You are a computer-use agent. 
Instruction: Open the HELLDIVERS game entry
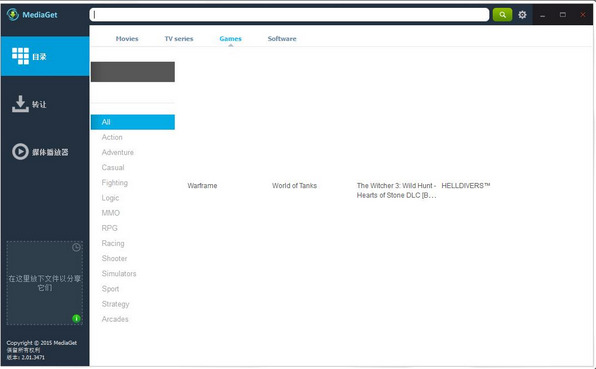(466, 186)
